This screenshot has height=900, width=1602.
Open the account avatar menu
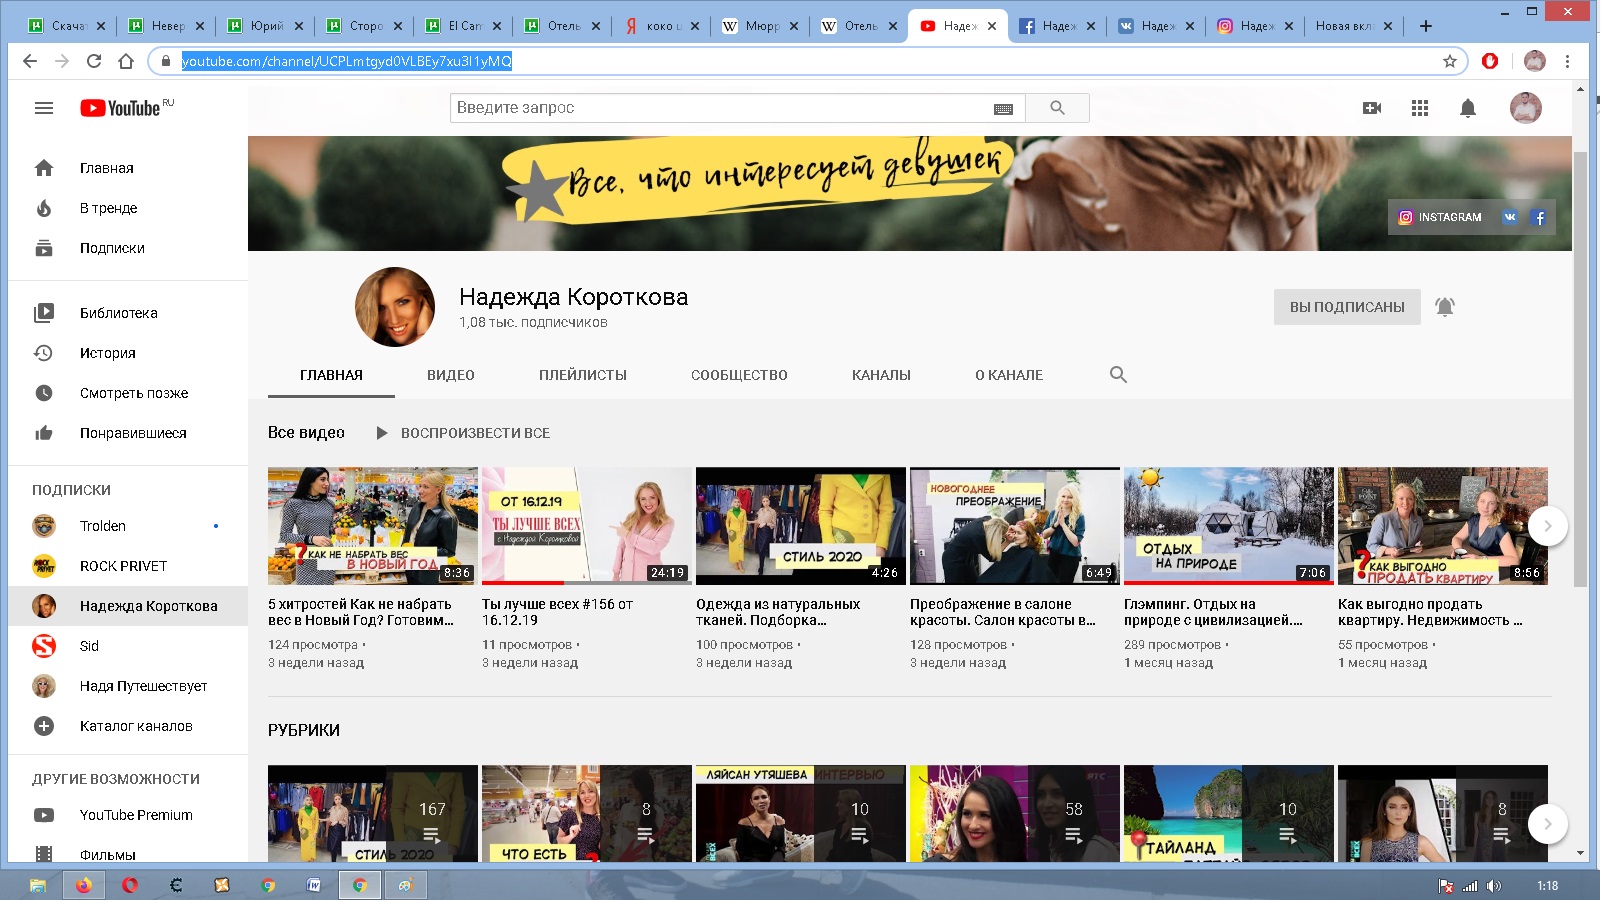pos(1526,108)
